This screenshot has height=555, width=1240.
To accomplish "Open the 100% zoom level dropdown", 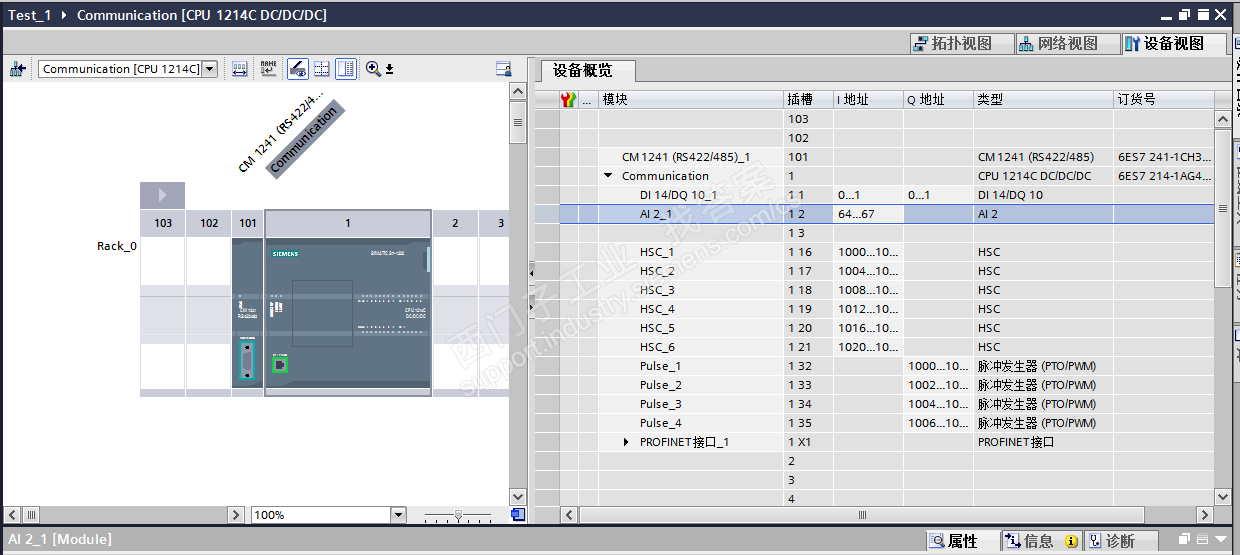I will pyautogui.click(x=398, y=515).
